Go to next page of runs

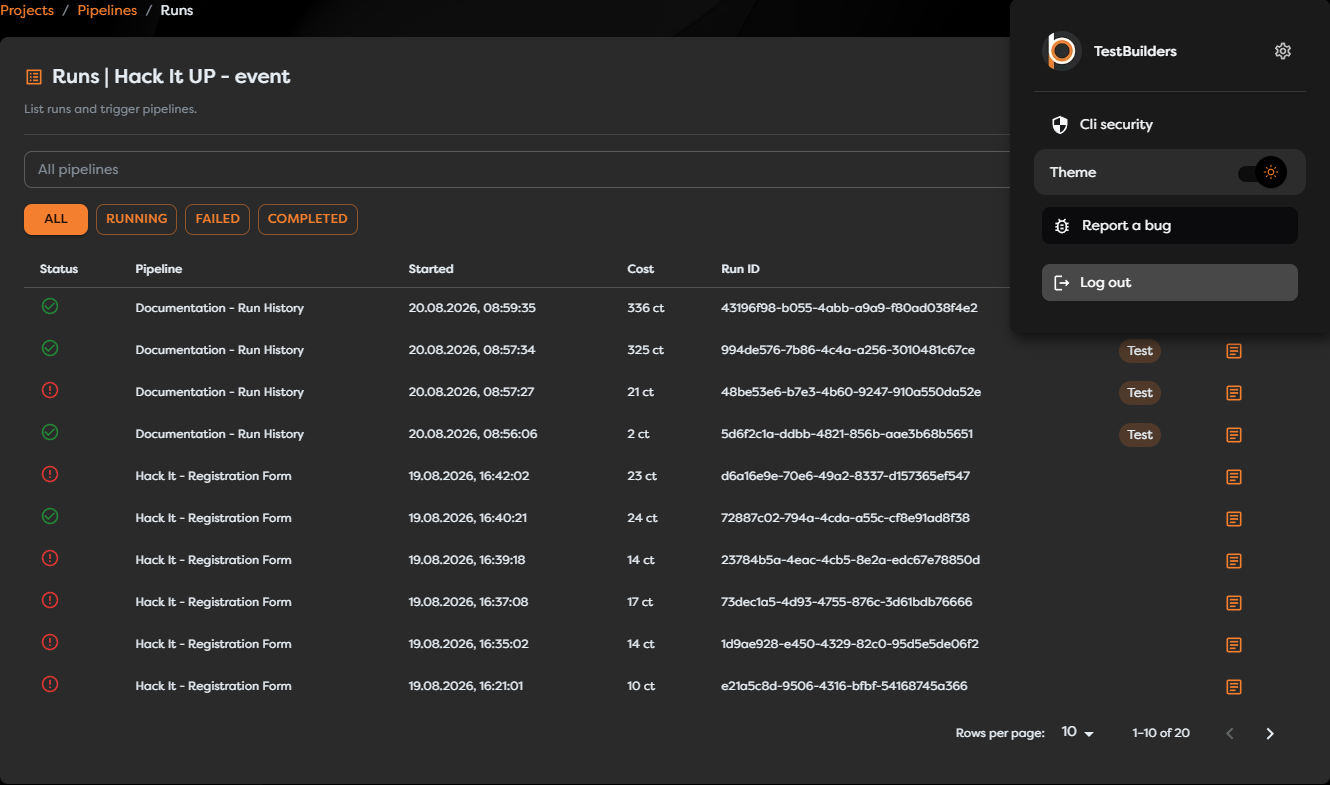point(1270,733)
